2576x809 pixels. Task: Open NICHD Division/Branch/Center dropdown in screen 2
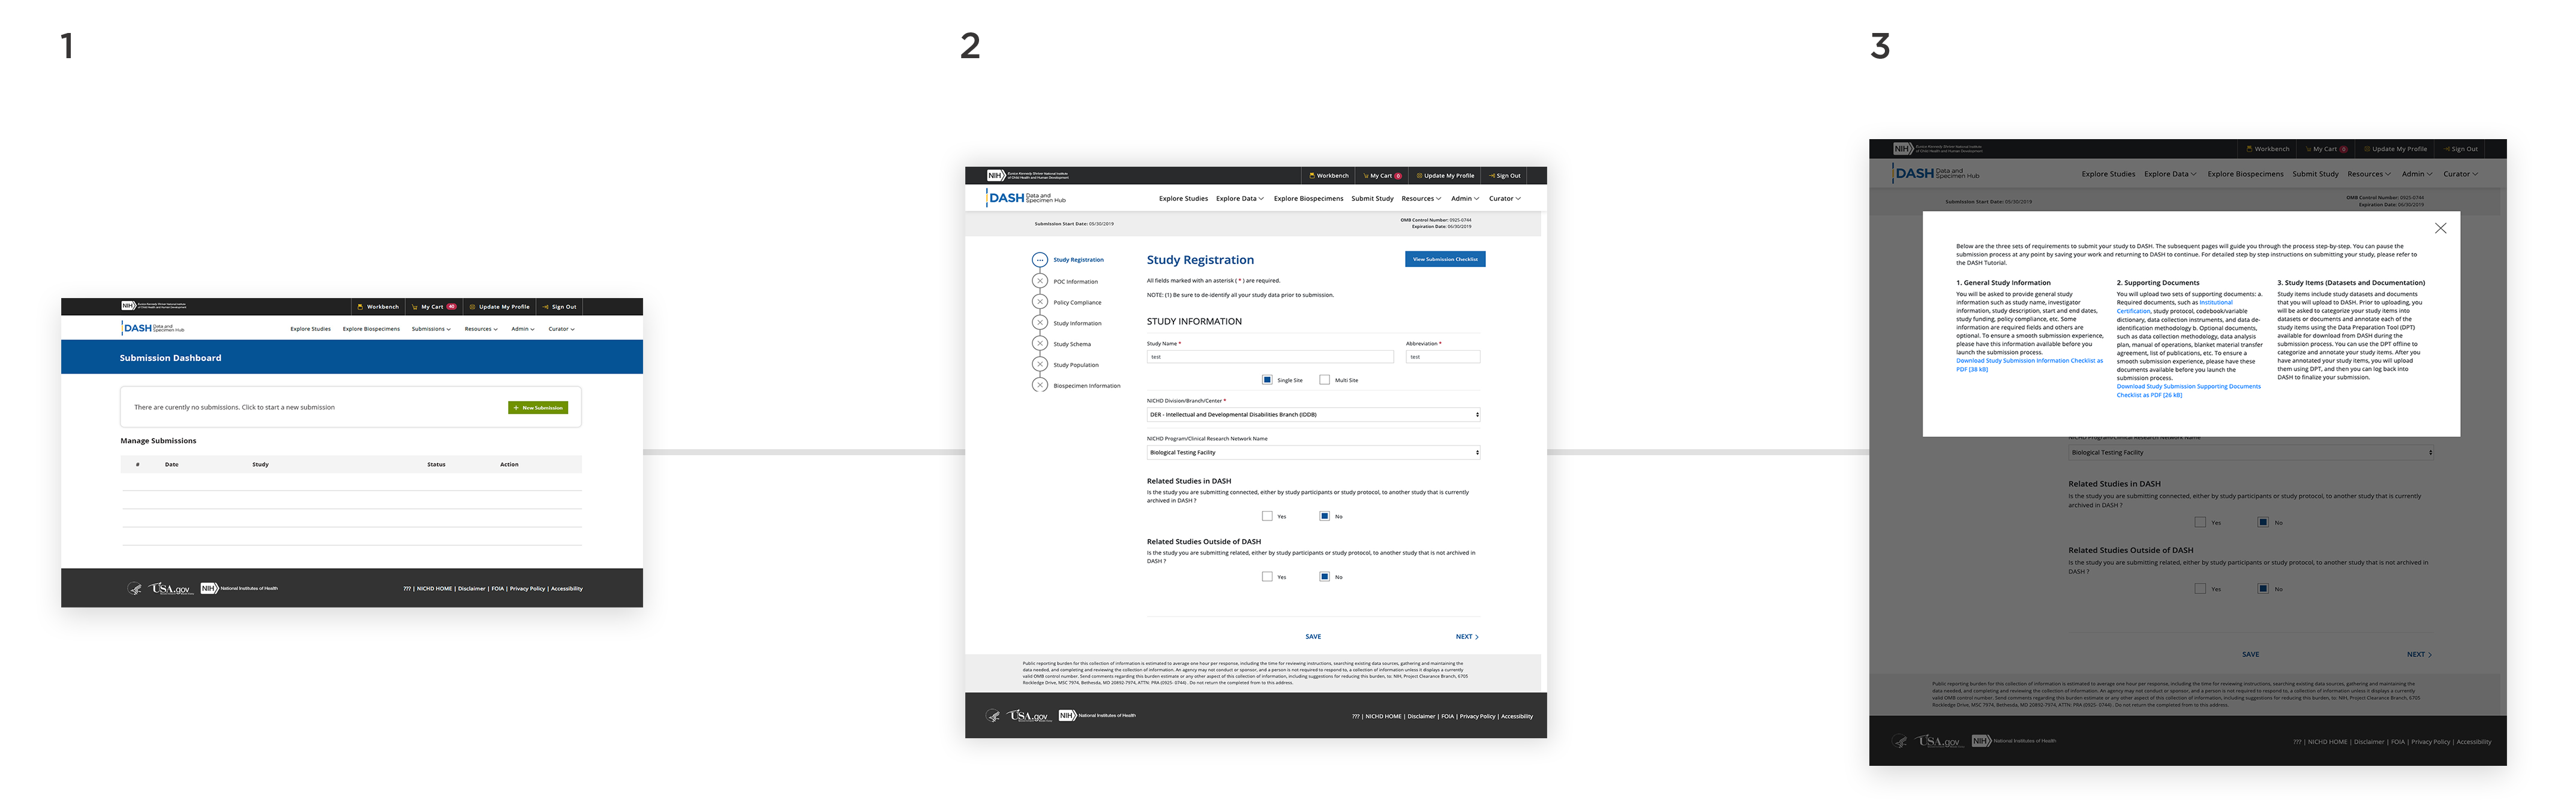coord(1313,414)
